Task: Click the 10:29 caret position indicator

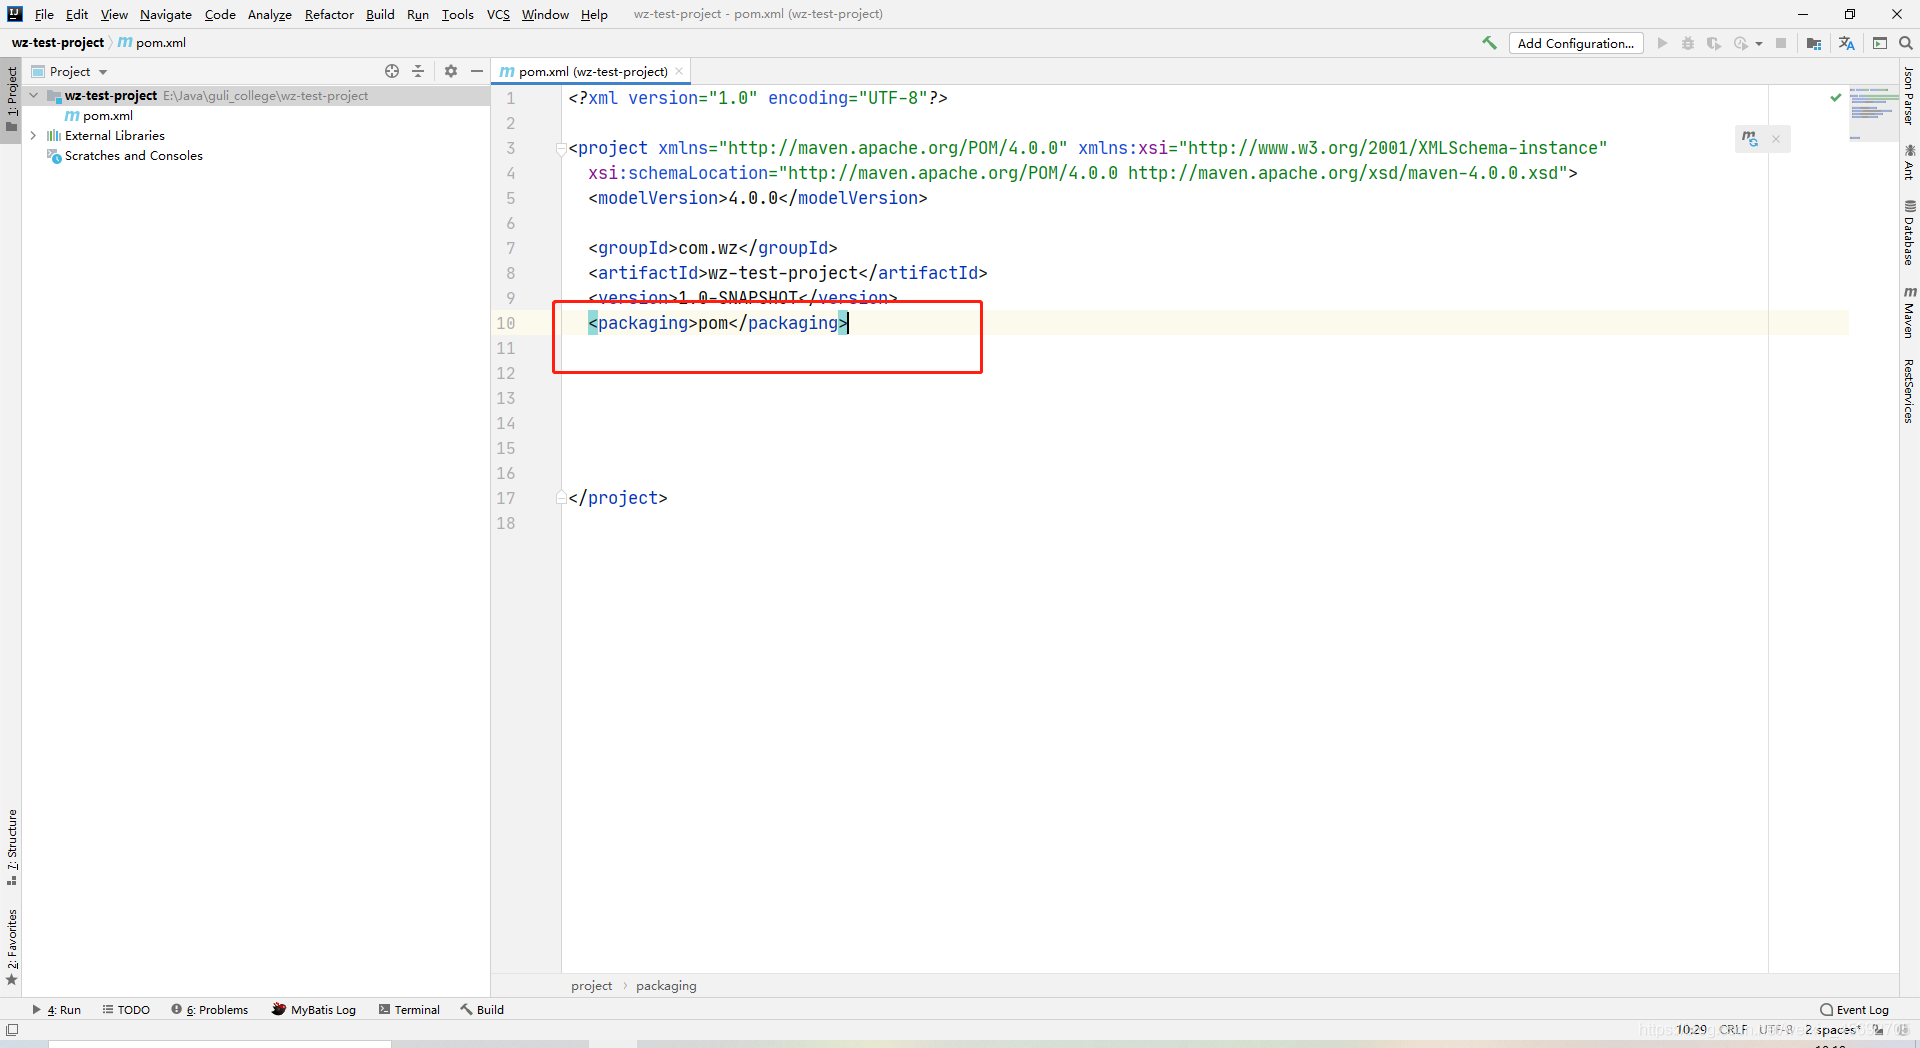Action: pyautogui.click(x=1691, y=1030)
